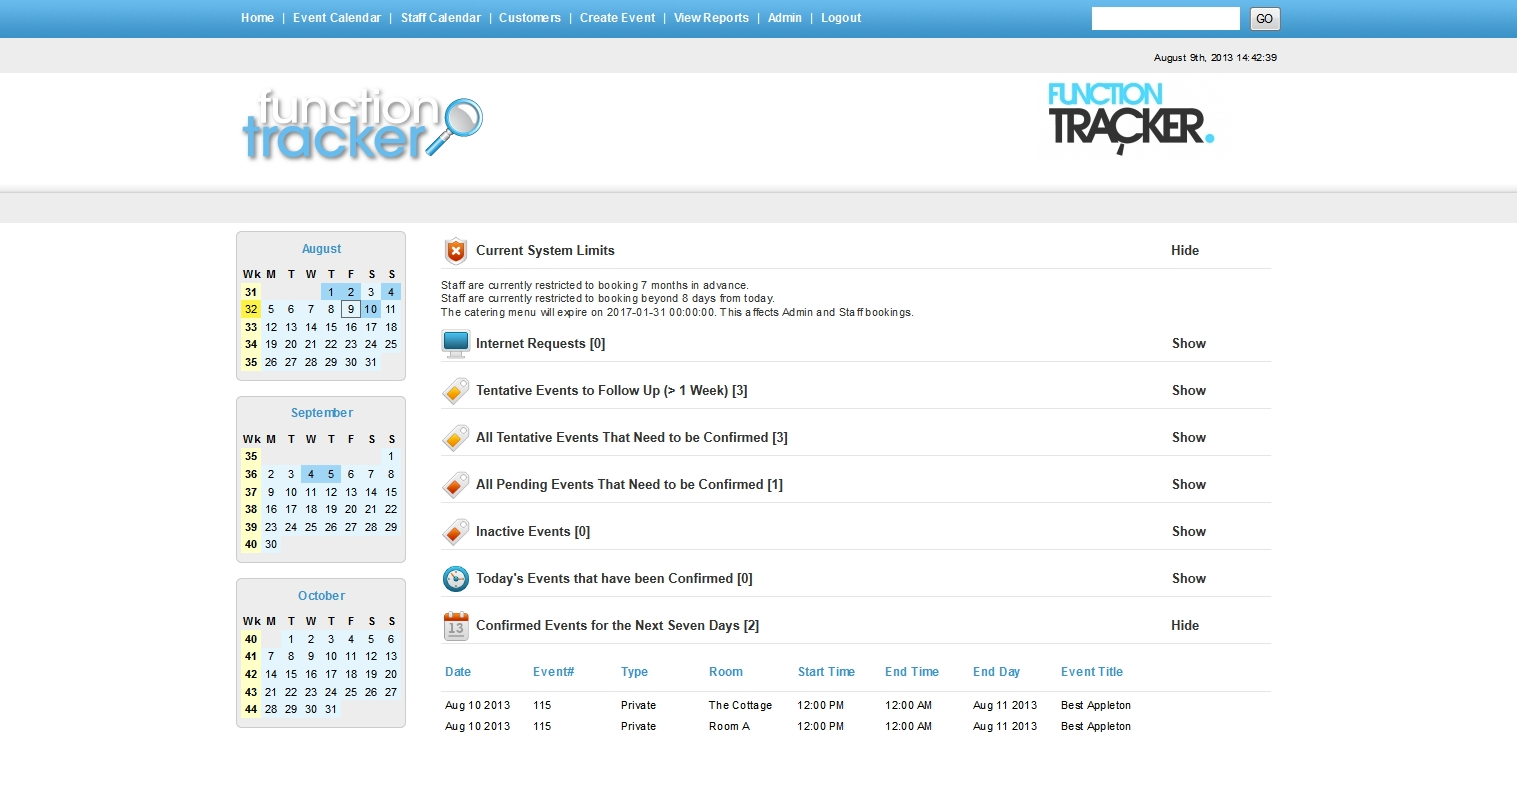Click the calendar icon beside Confirmed Events section
Image resolution: width=1517 pixels, height=808 pixels.
click(455, 625)
